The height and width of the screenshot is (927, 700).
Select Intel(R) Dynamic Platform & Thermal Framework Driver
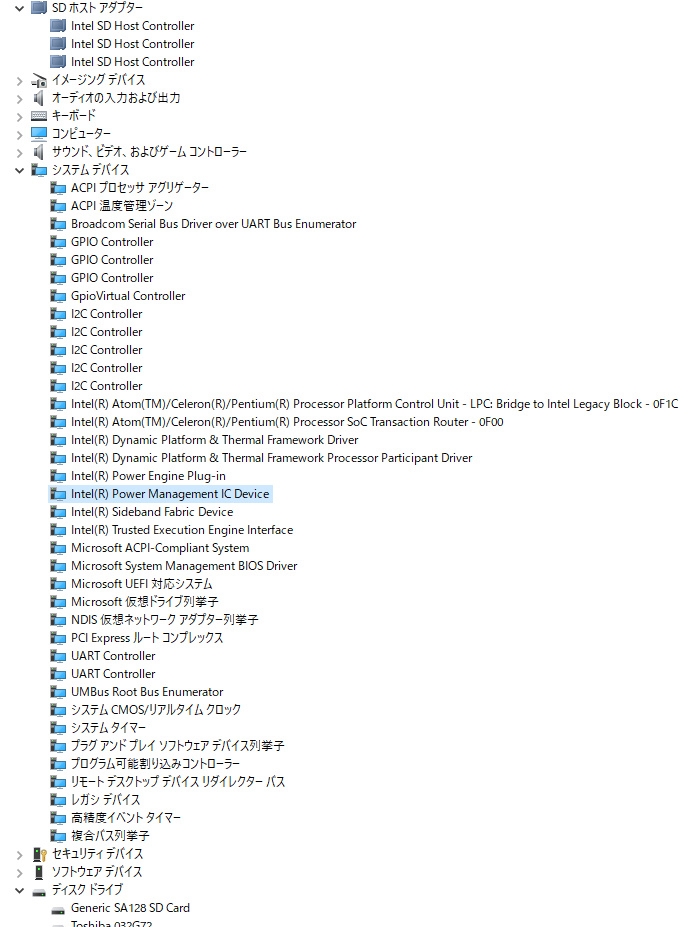pyautogui.click(x=214, y=440)
